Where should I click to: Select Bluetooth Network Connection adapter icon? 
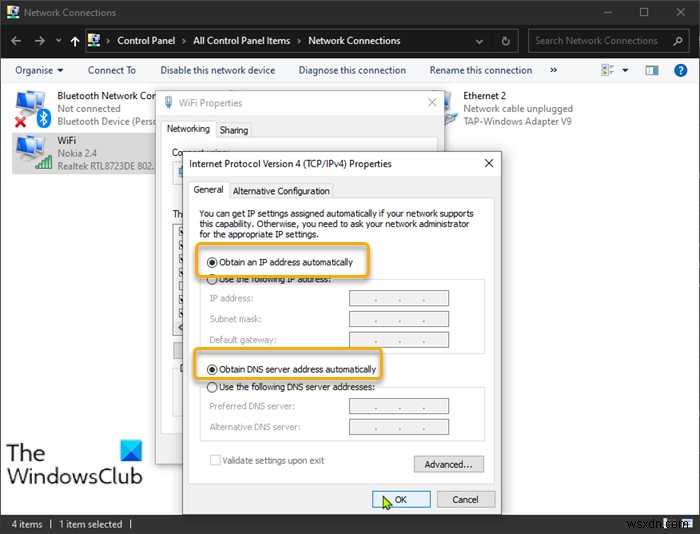(x=32, y=108)
